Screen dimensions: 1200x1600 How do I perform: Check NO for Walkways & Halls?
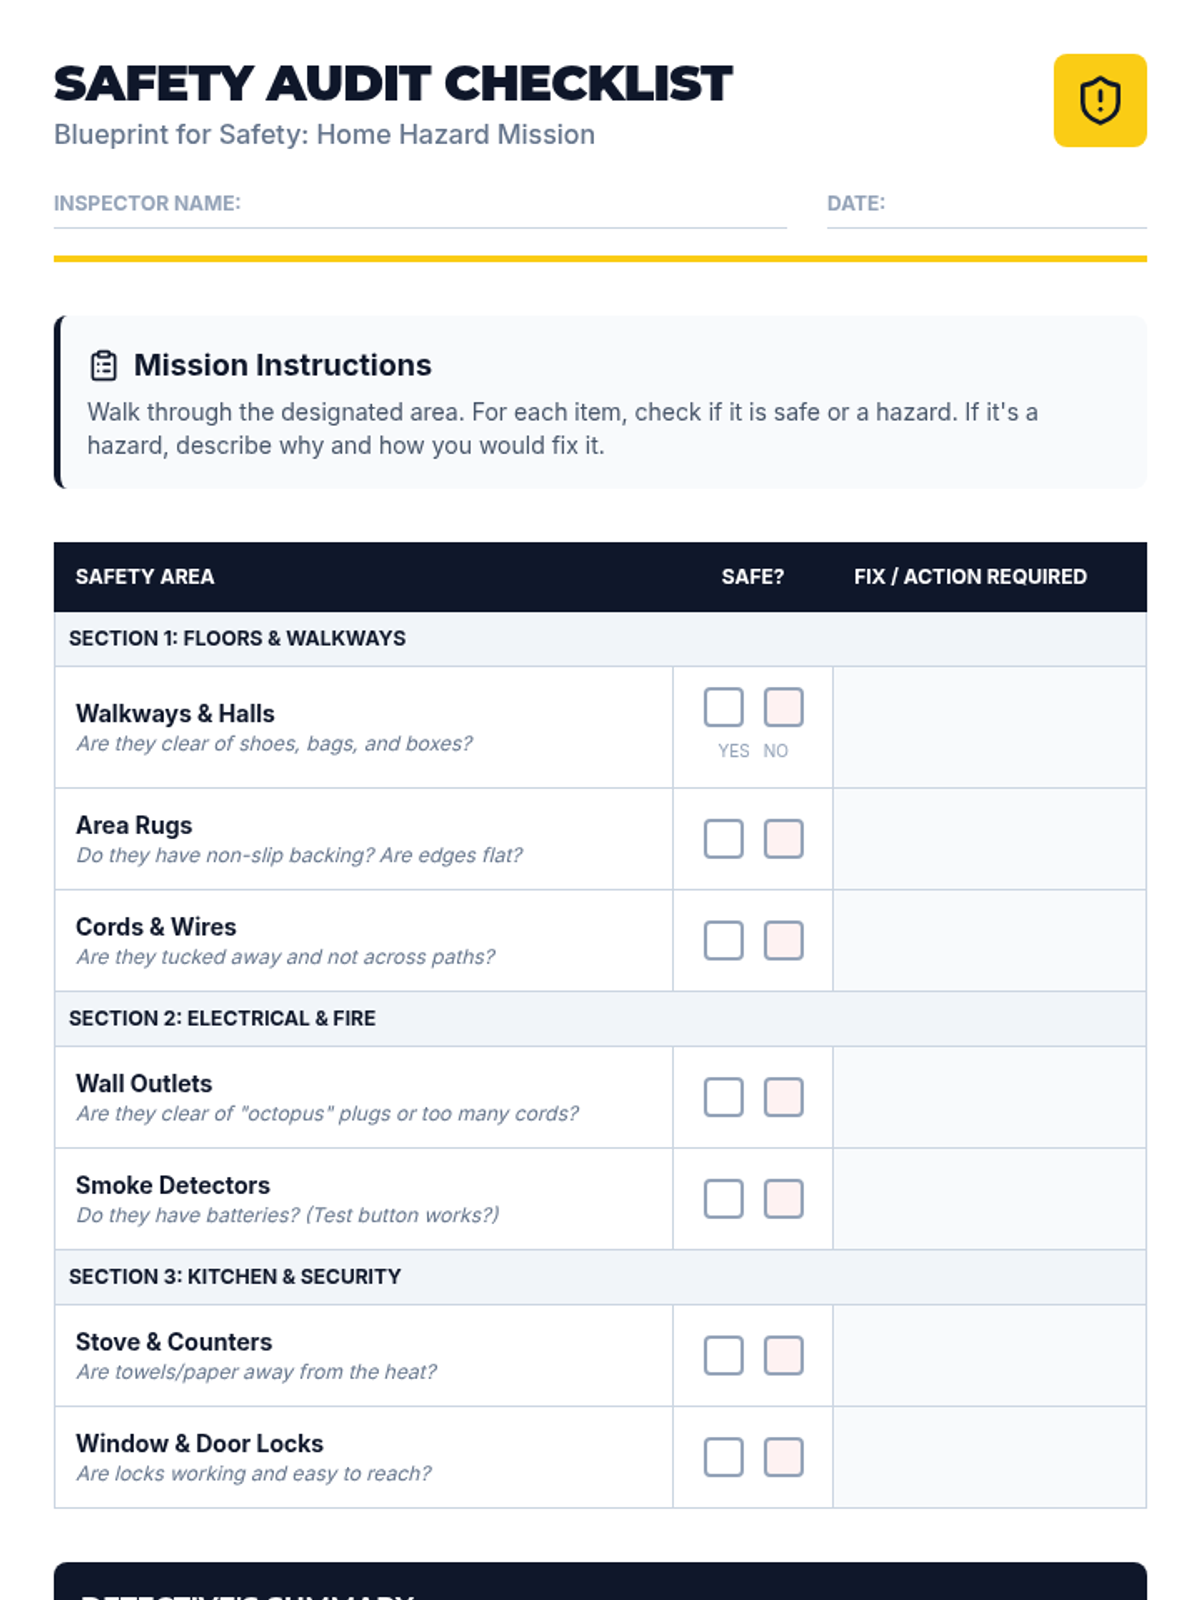click(783, 708)
